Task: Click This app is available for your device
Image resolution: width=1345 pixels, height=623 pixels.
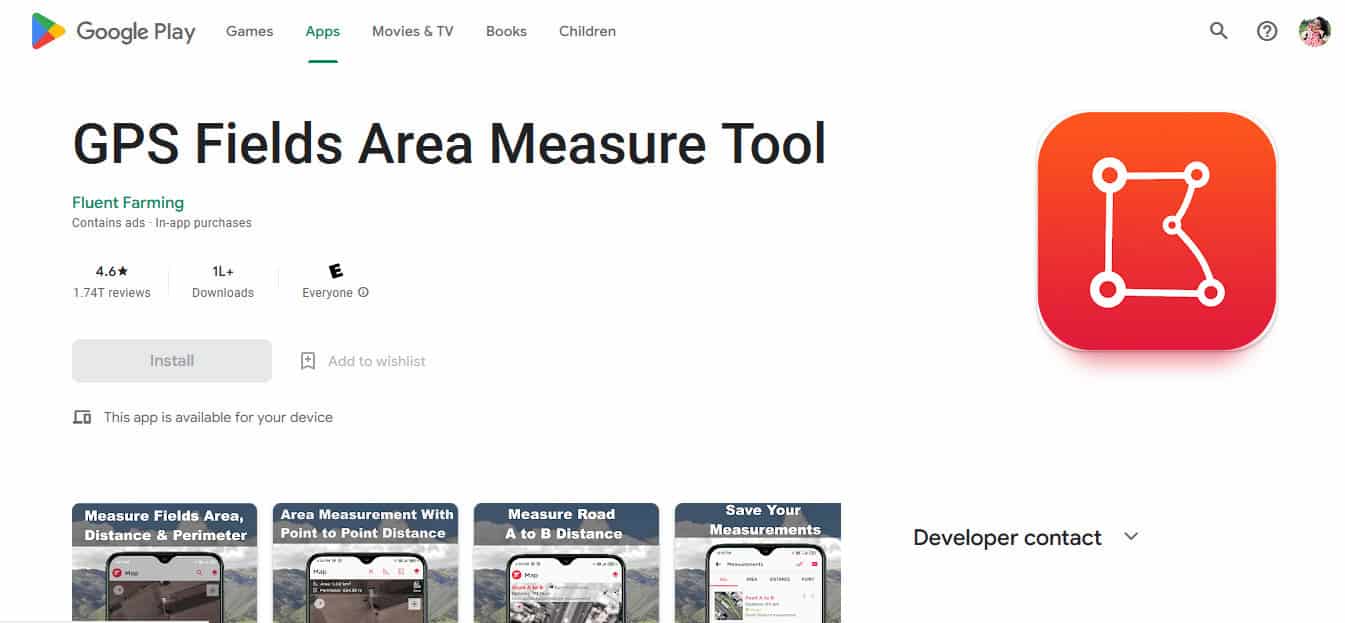Action: coord(218,417)
